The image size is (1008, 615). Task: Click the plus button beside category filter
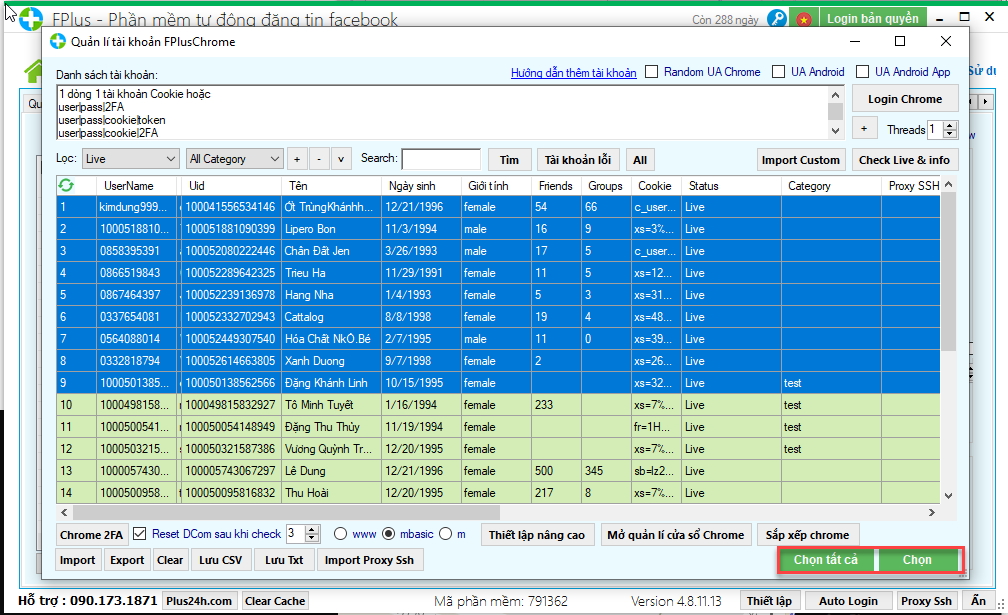pyautogui.click(x=297, y=159)
